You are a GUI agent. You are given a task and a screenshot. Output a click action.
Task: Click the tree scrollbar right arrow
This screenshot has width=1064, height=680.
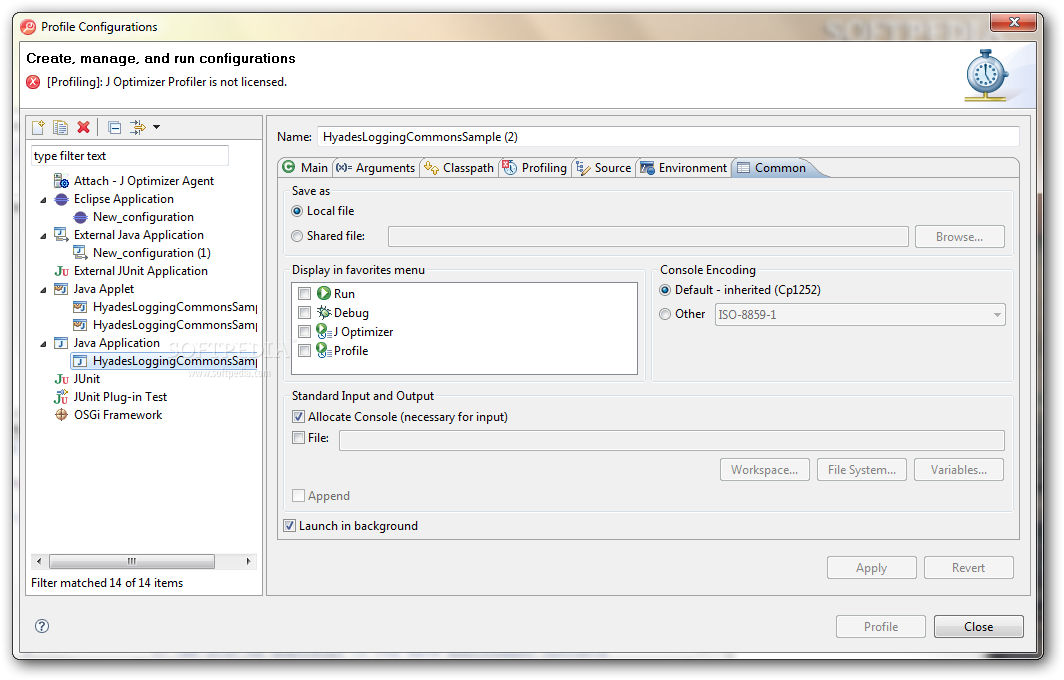[x=248, y=561]
